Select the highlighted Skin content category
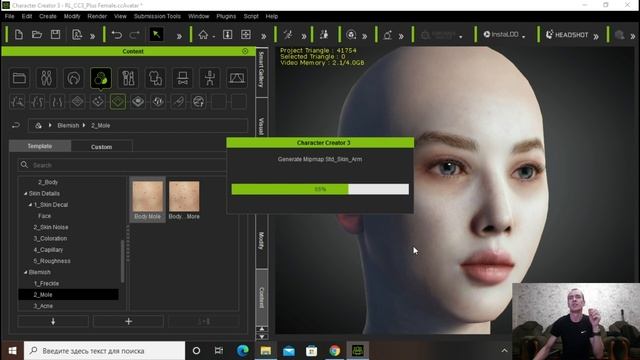Screen dimensions: 640x360 101,78
